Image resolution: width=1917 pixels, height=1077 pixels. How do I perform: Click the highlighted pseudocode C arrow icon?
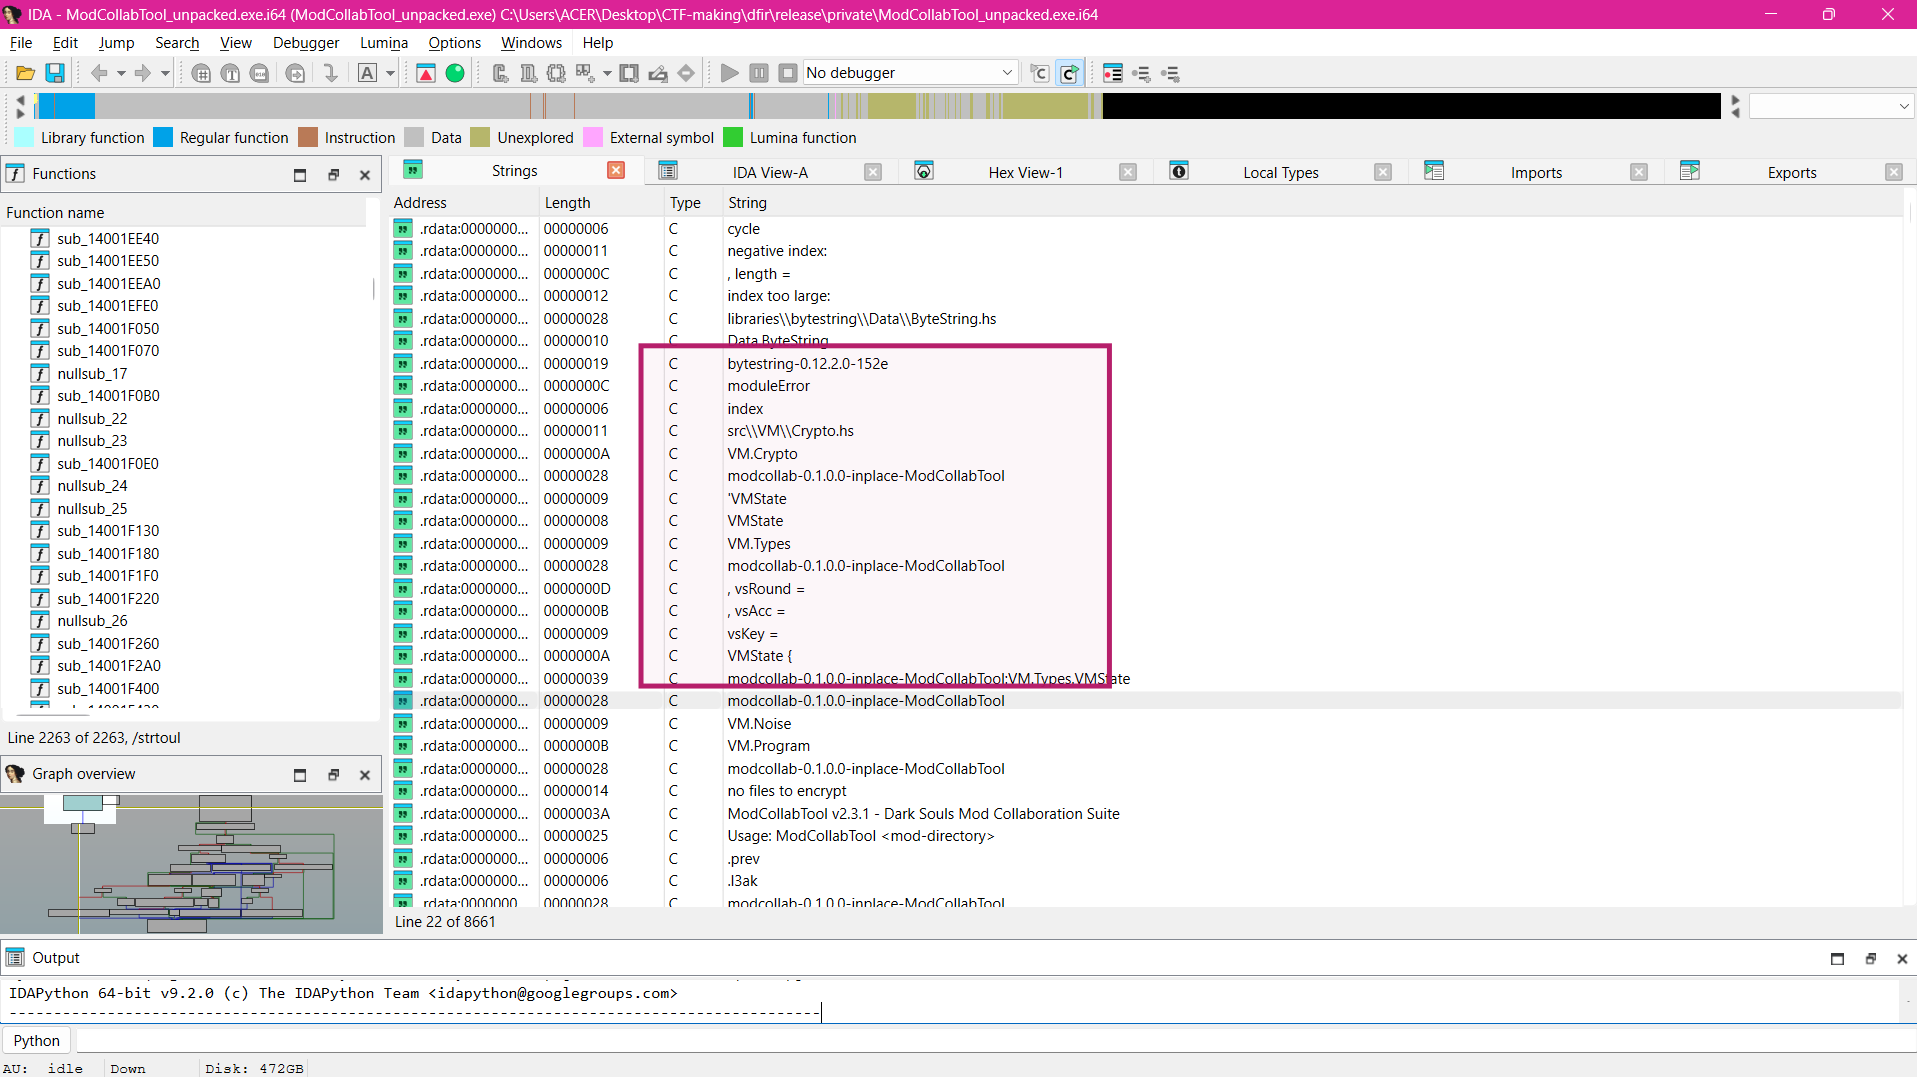click(x=1070, y=73)
